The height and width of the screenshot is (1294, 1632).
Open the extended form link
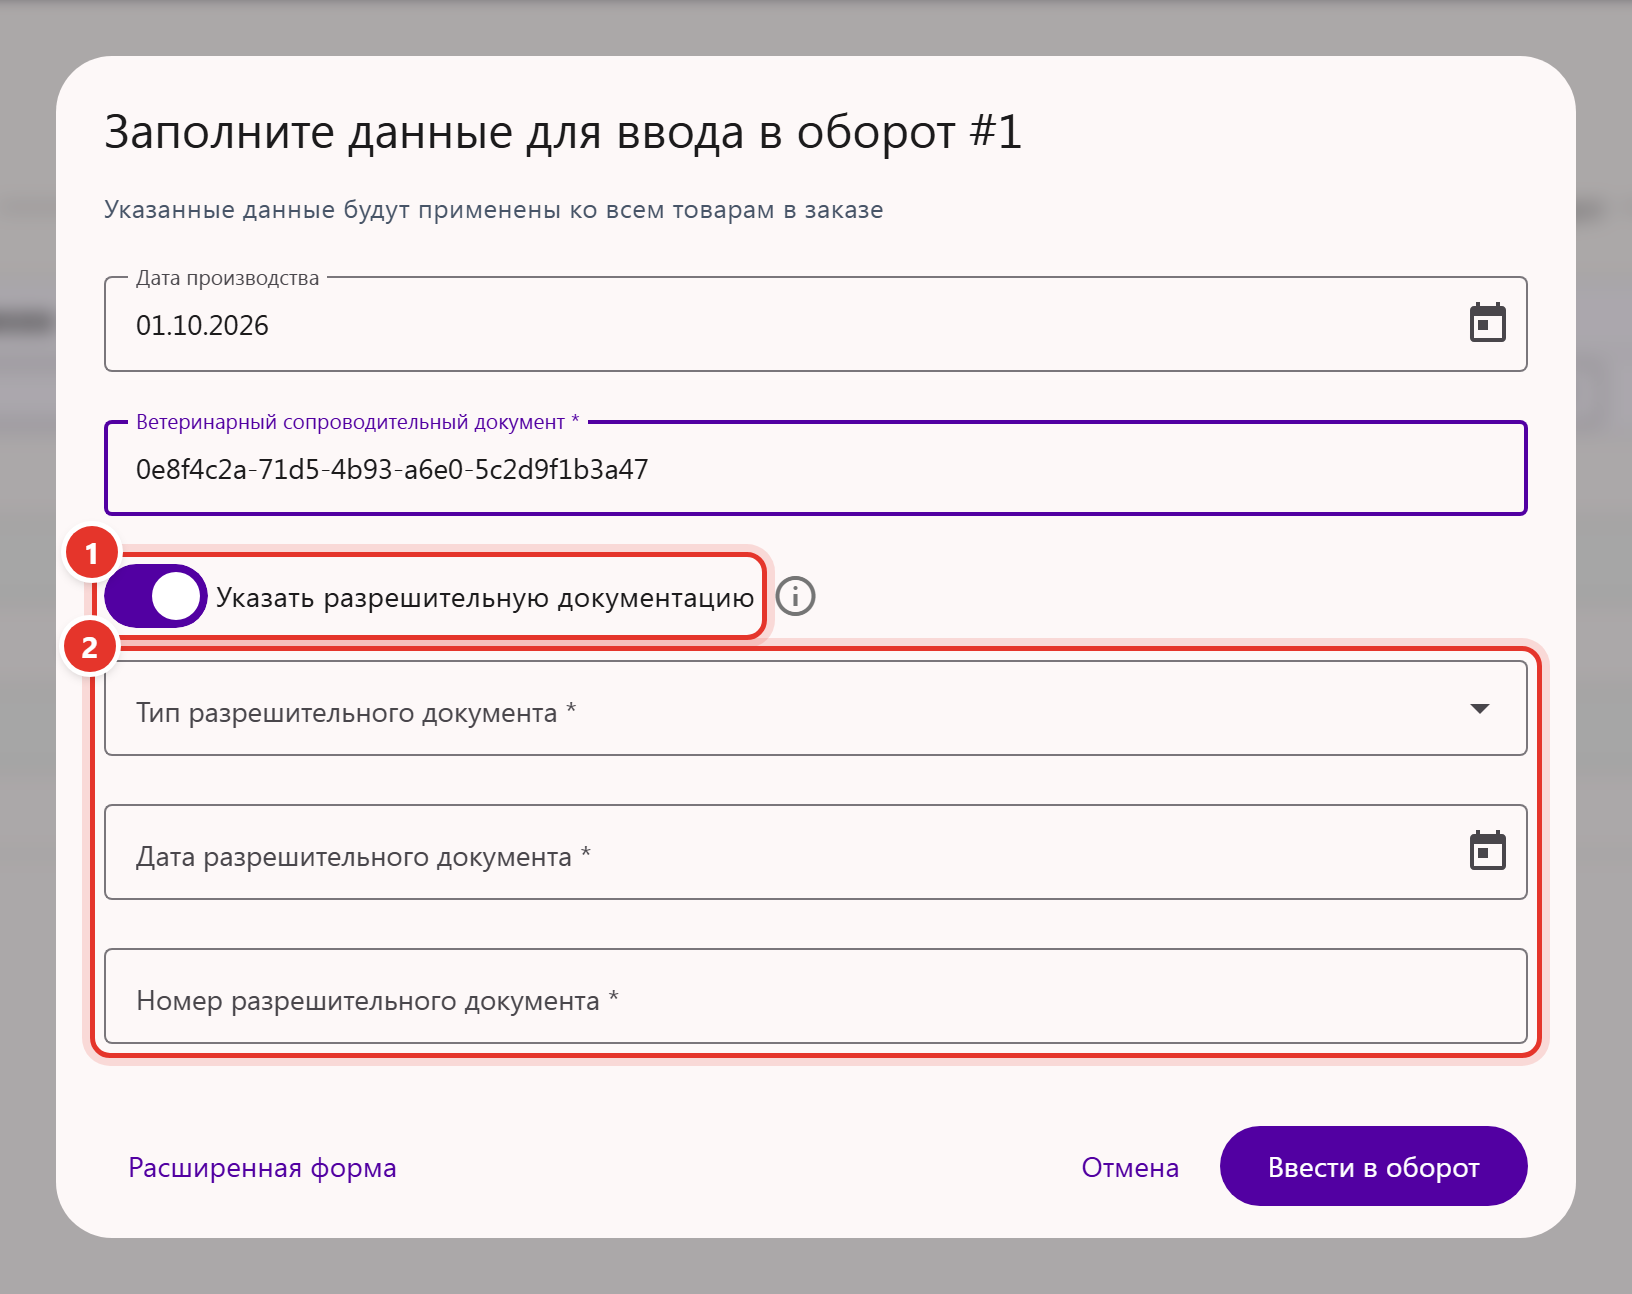click(x=262, y=1167)
